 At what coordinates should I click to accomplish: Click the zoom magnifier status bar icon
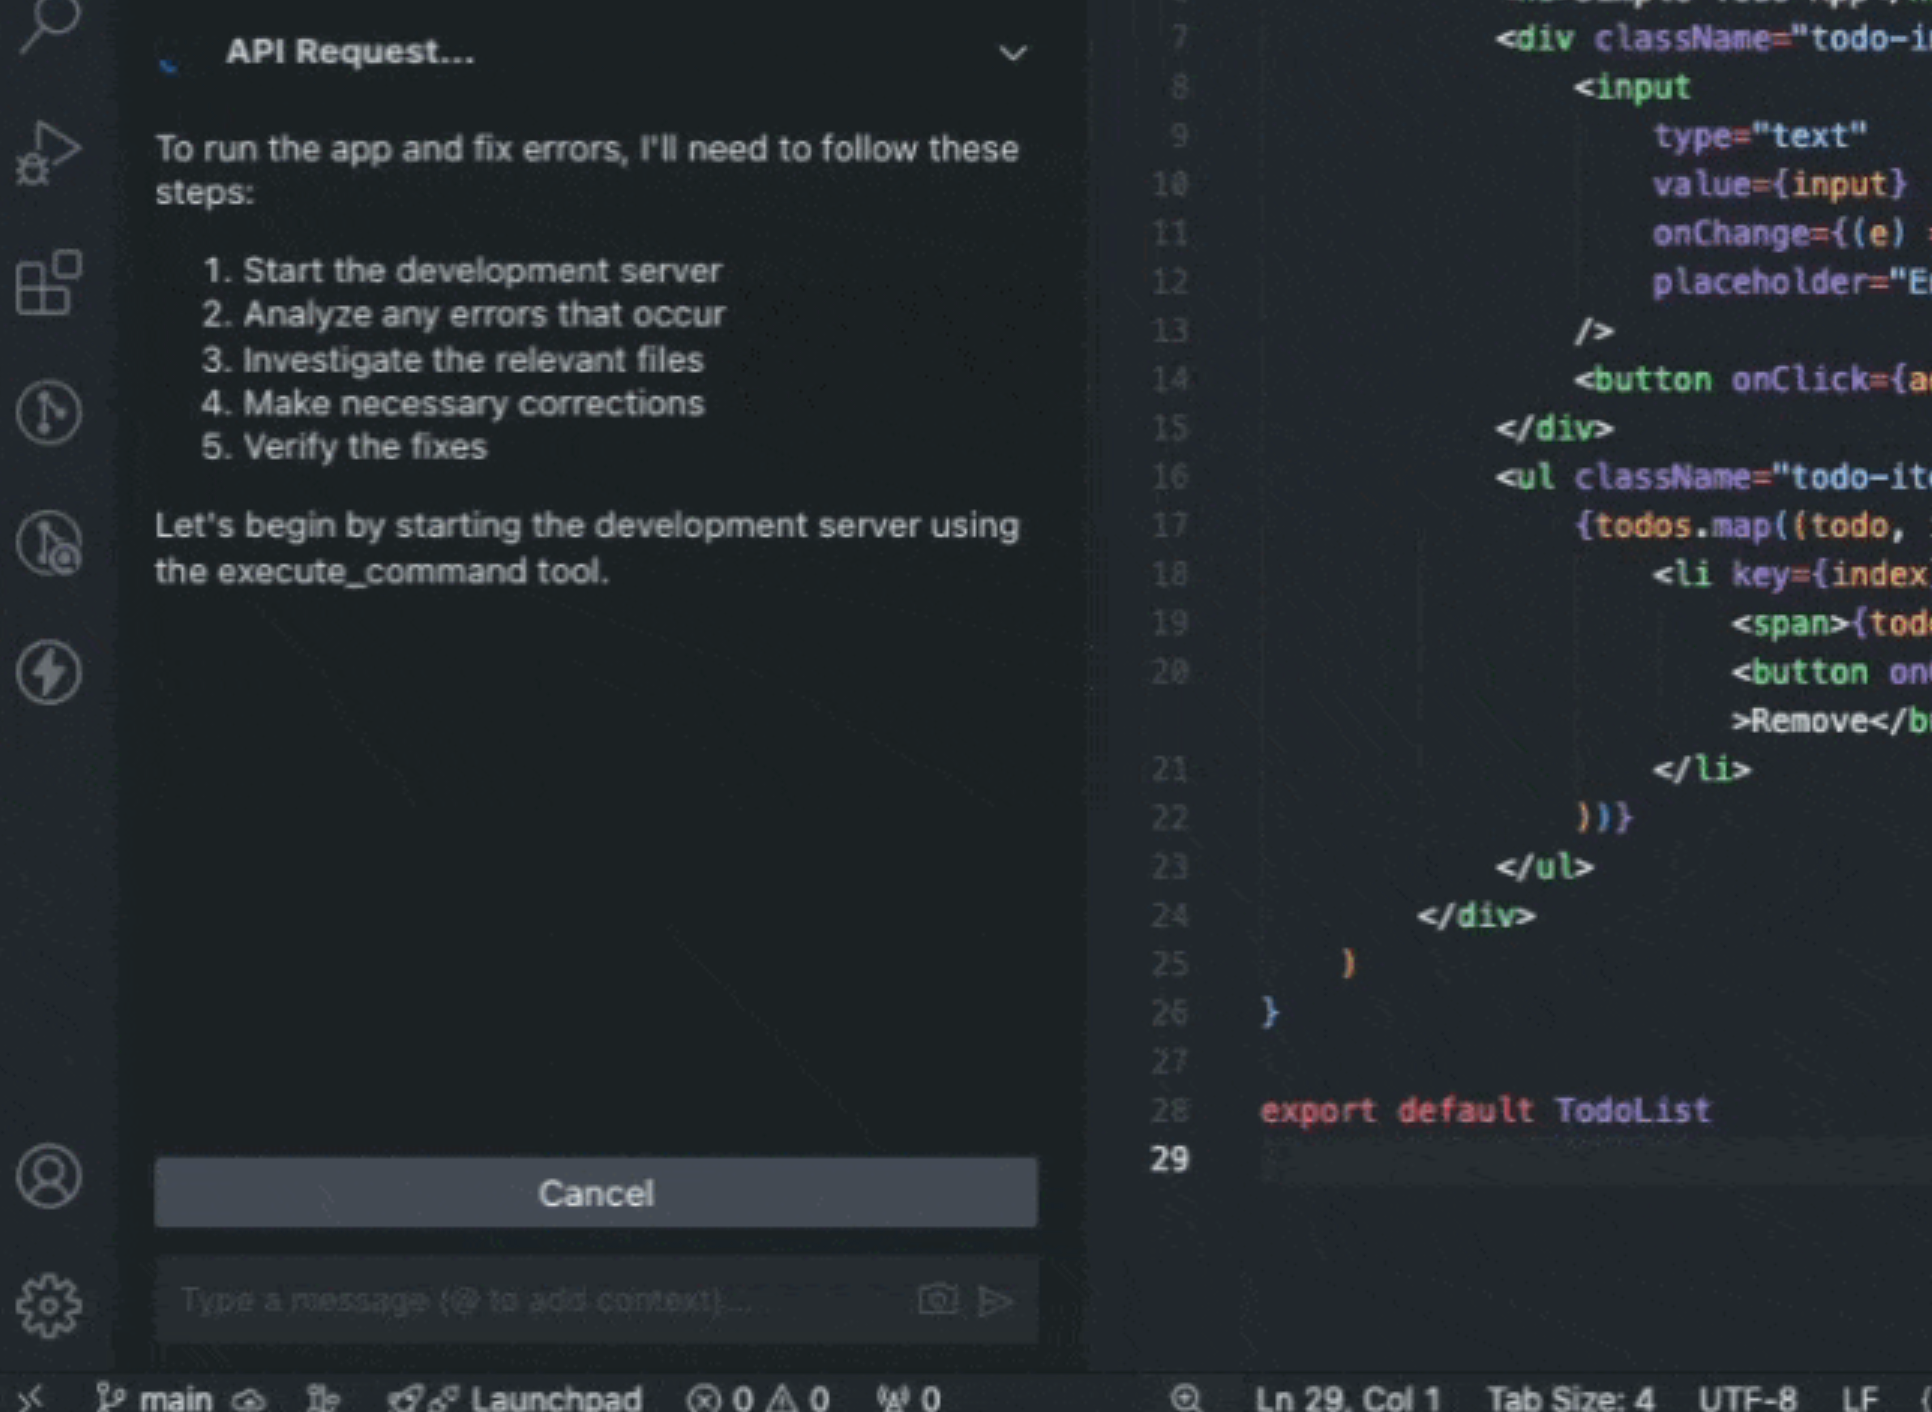(x=1186, y=1397)
